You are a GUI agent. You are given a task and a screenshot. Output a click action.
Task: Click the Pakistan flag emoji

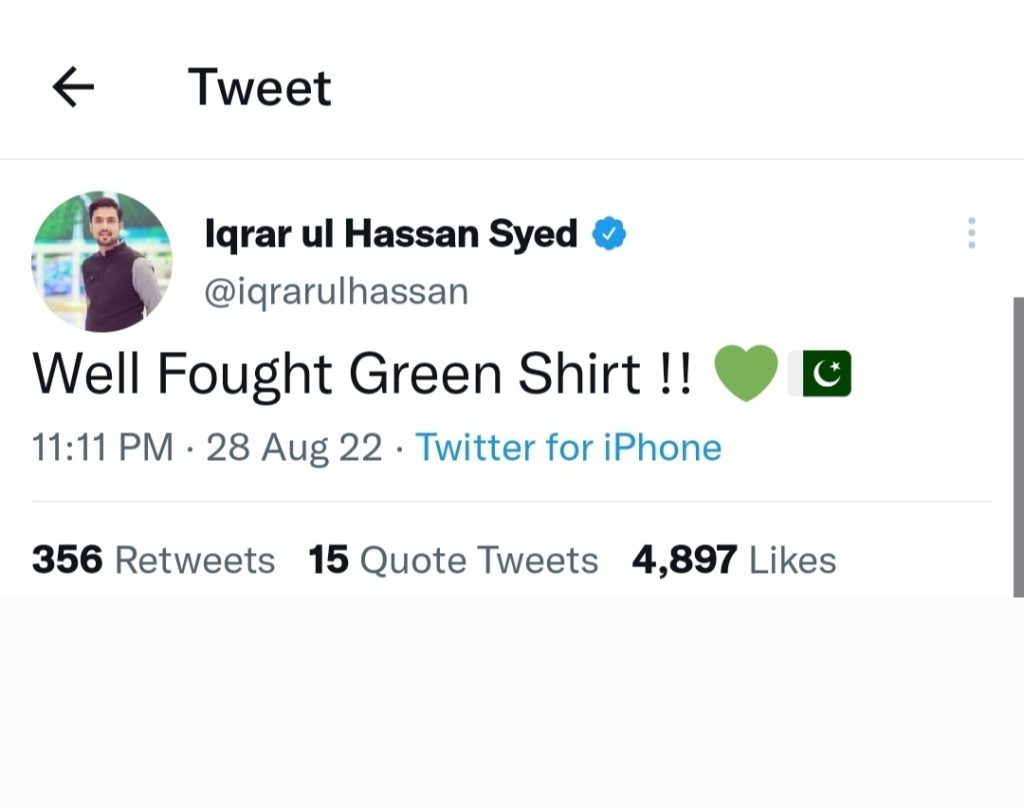coord(820,374)
